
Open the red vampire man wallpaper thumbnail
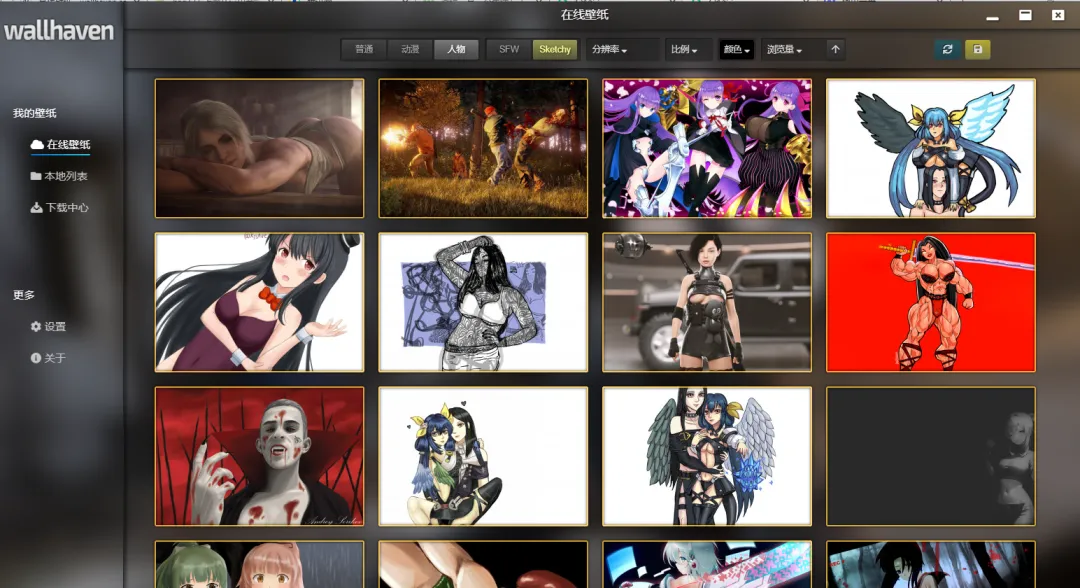[260, 456]
